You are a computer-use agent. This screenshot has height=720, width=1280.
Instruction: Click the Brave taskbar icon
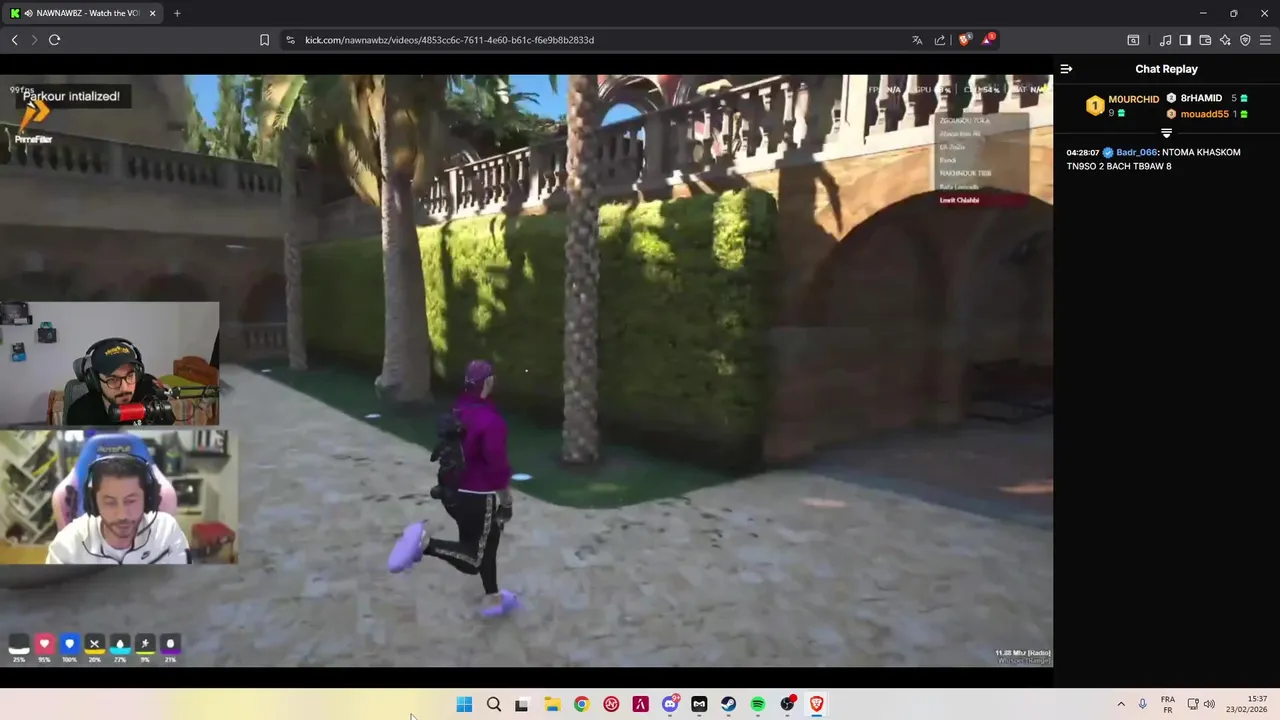[817, 704]
